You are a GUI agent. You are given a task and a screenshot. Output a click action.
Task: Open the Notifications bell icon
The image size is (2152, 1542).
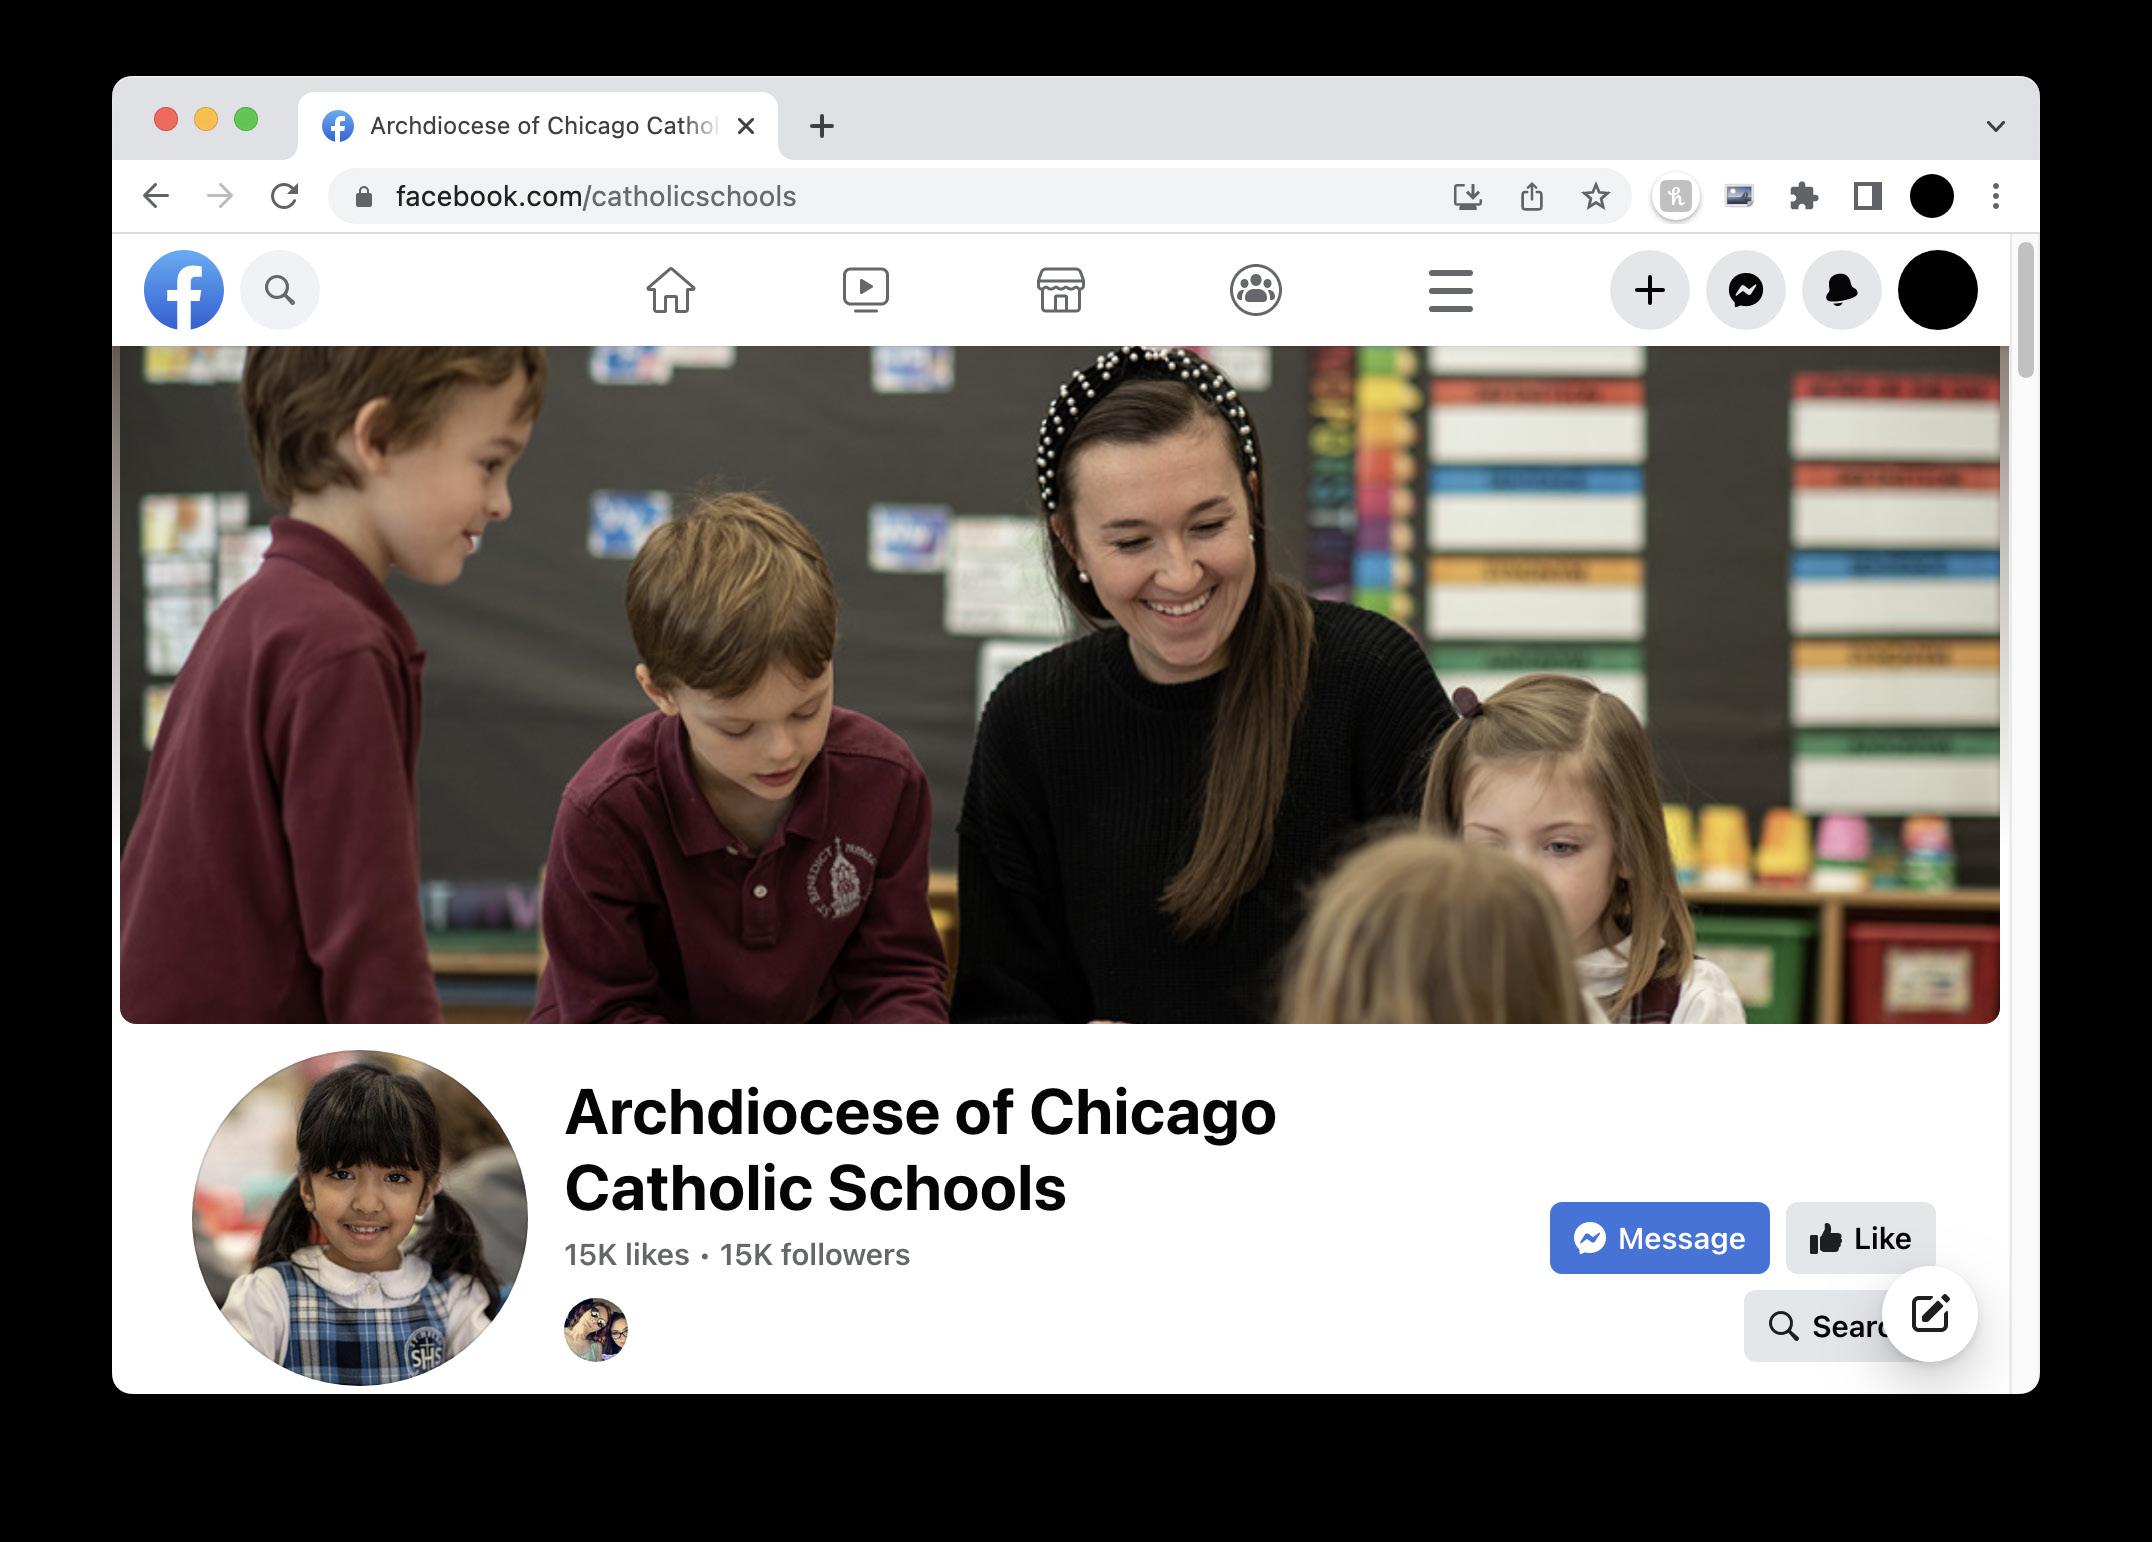[x=1841, y=291]
